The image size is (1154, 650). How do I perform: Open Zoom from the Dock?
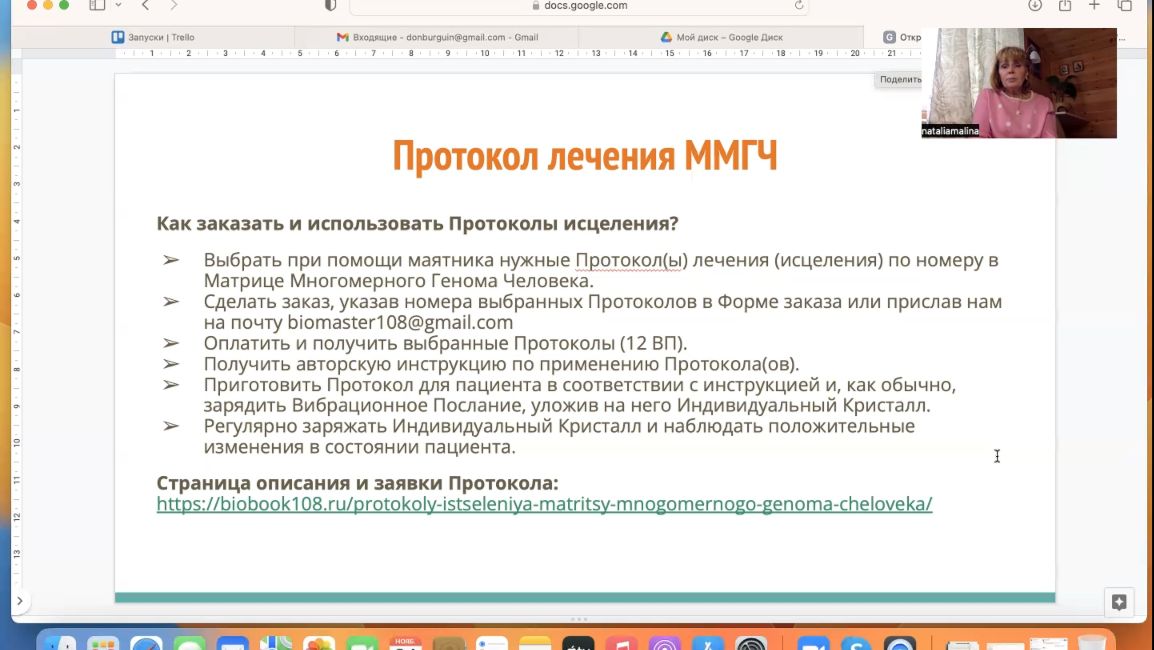tap(813, 645)
